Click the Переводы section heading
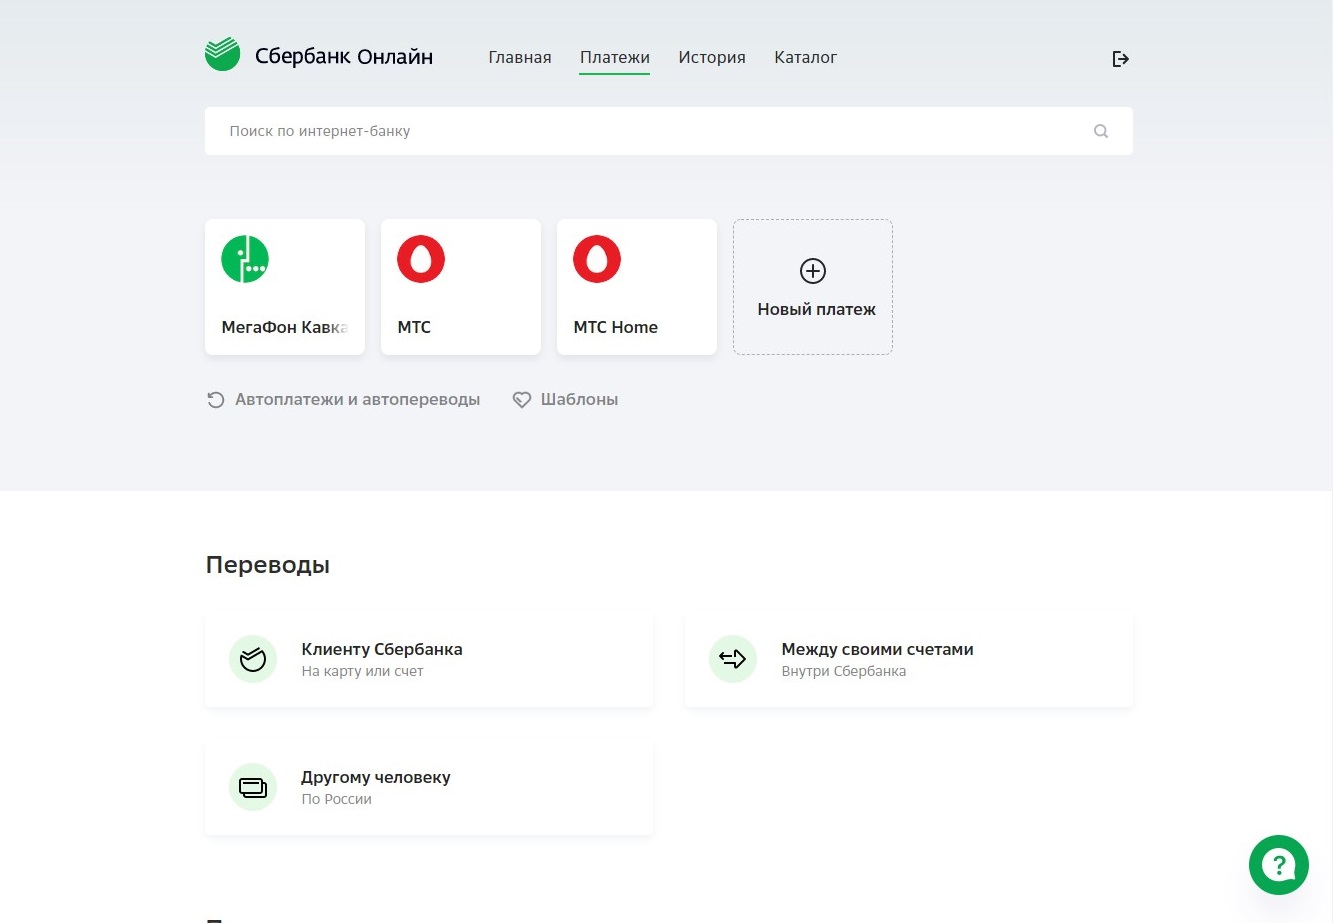 point(268,565)
